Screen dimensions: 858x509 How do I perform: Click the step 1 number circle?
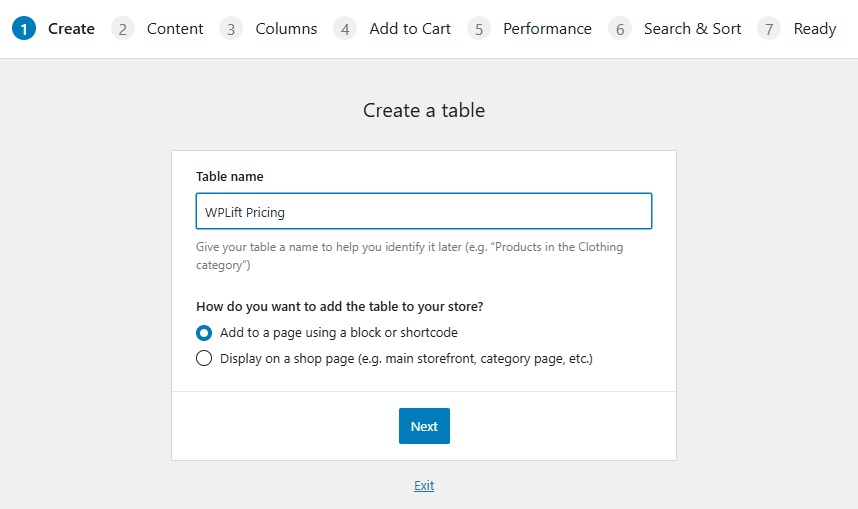pos(24,29)
